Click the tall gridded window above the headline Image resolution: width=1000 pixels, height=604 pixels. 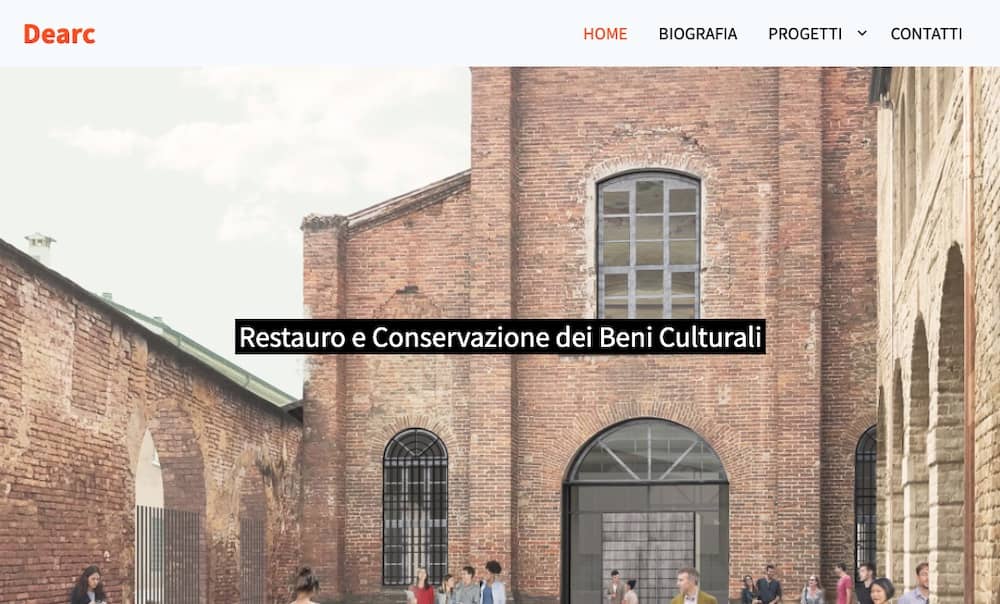(649, 244)
